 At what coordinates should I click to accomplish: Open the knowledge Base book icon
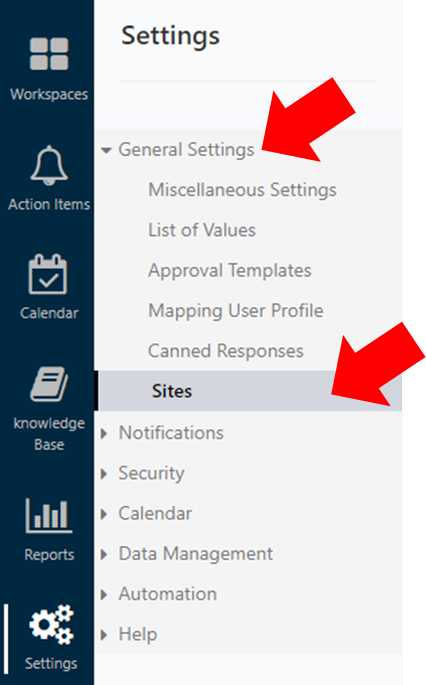pyautogui.click(x=49, y=384)
